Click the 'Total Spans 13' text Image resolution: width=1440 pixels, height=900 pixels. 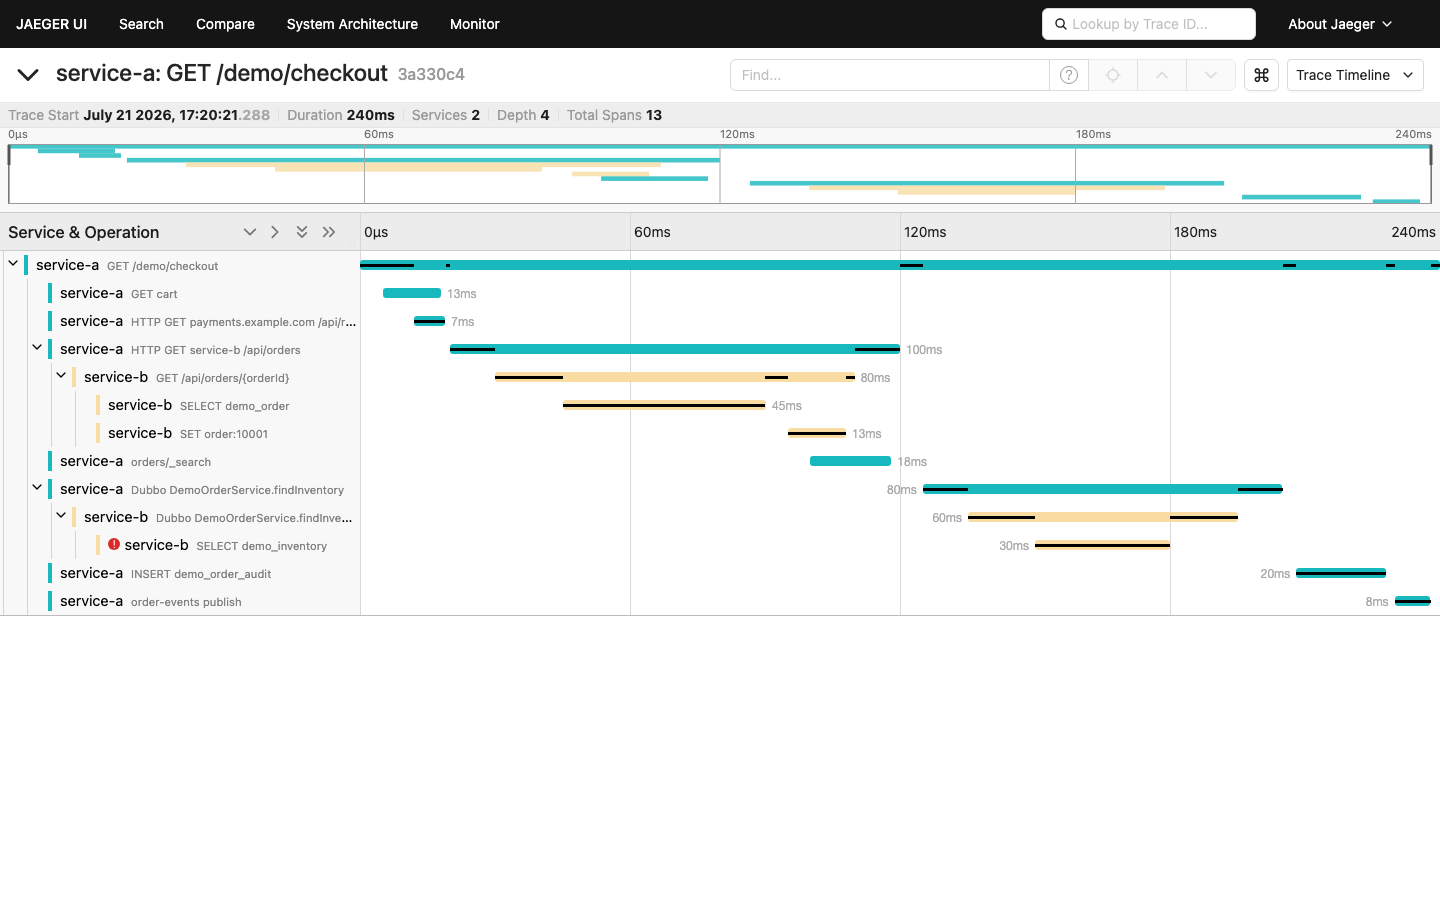pos(614,115)
